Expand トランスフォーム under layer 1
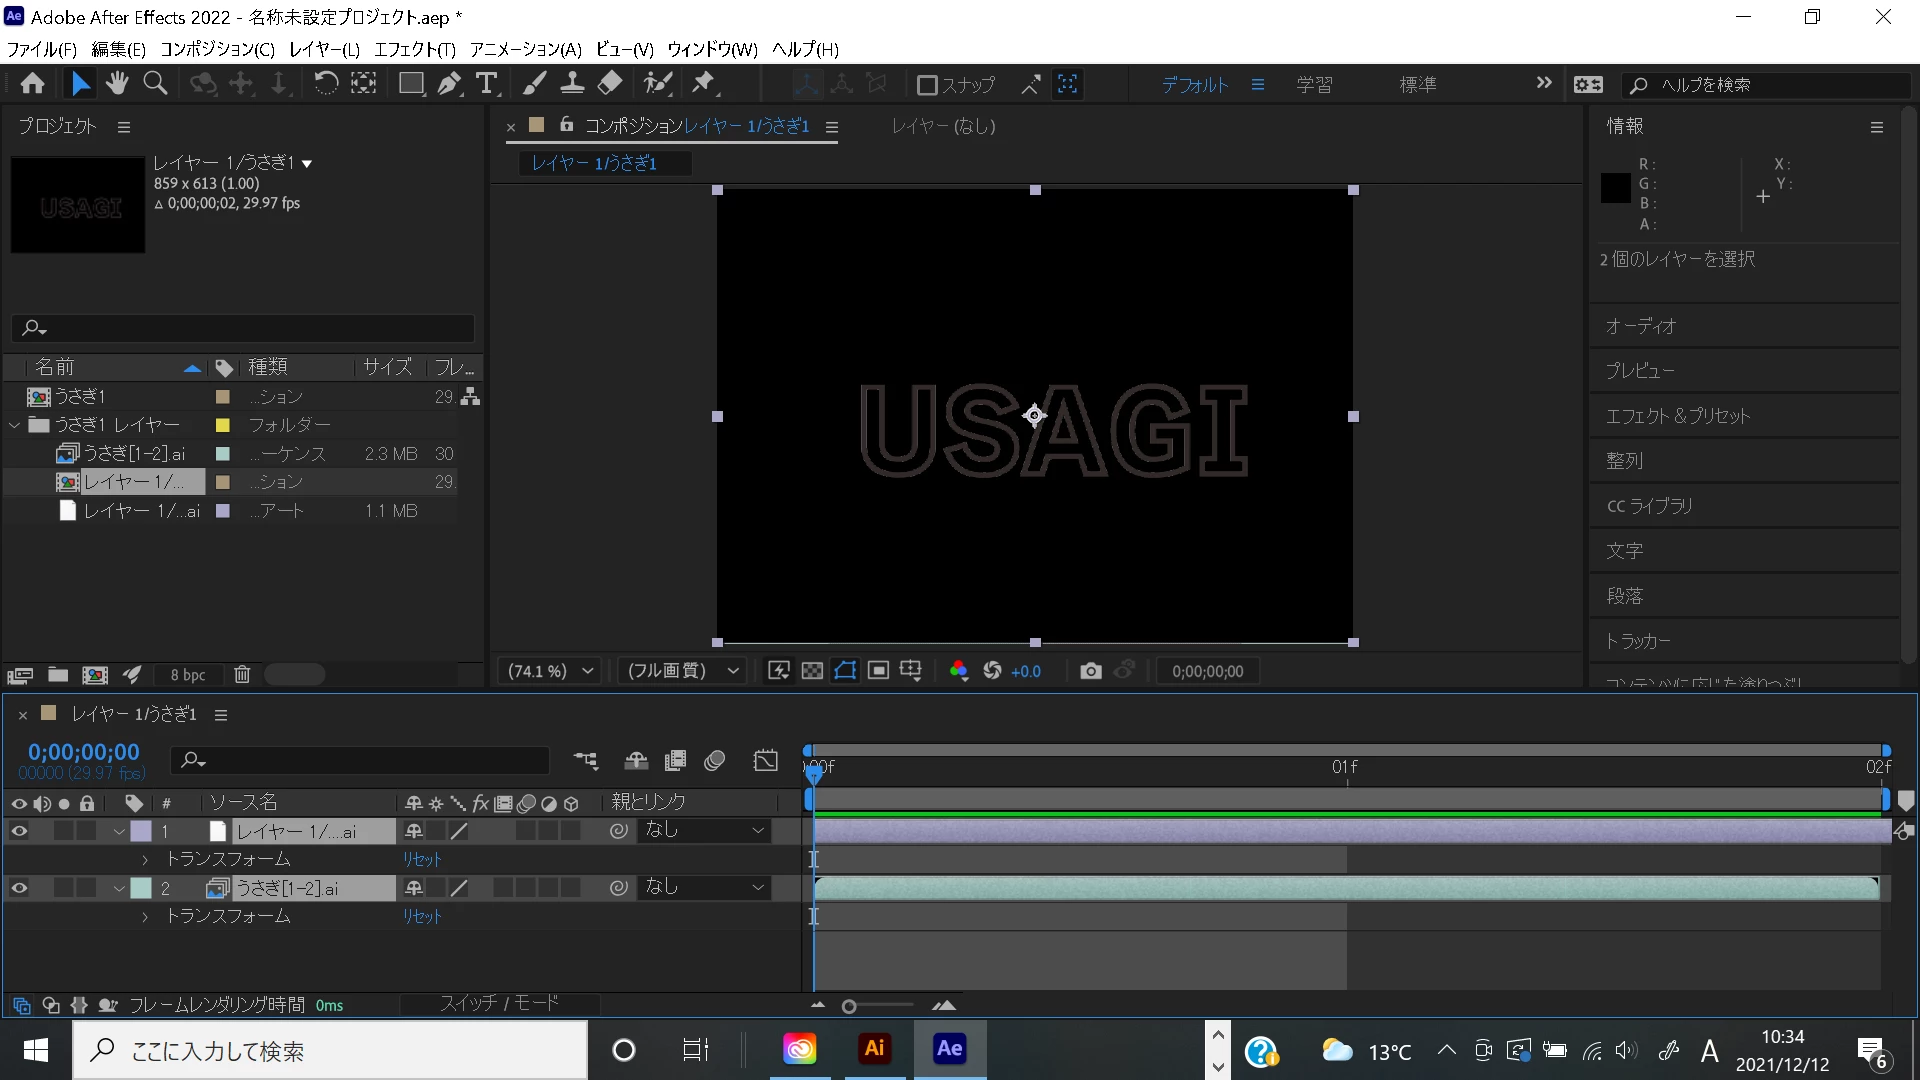The height and width of the screenshot is (1080, 1920). (x=145, y=860)
